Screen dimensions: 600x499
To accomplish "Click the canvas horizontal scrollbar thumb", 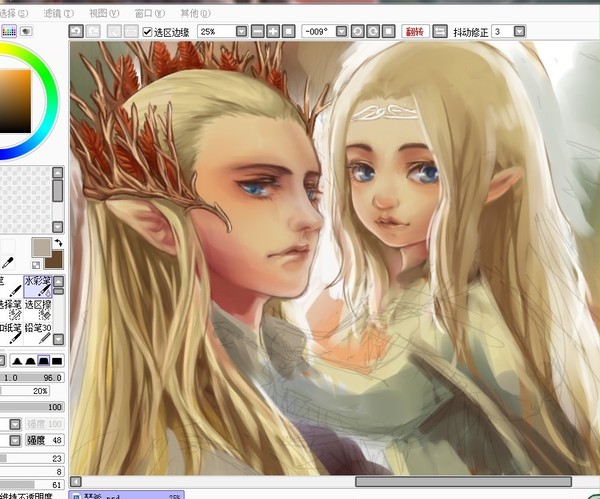I will [463, 482].
